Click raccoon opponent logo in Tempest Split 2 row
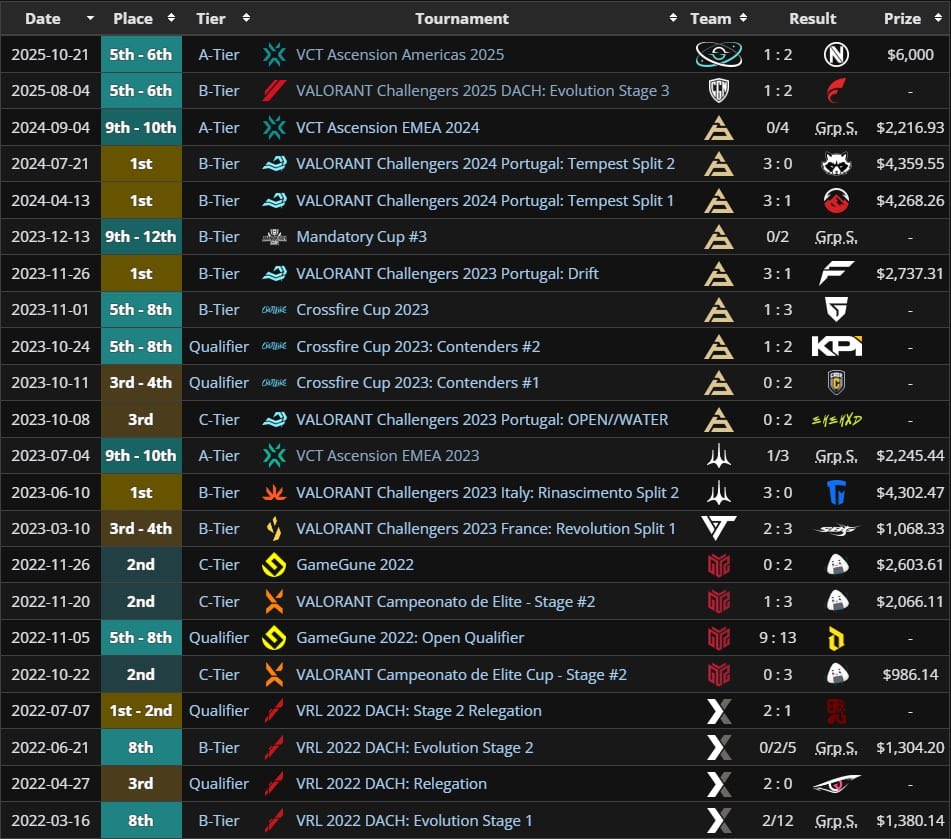The image size is (951, 839). tap(836, 164)
